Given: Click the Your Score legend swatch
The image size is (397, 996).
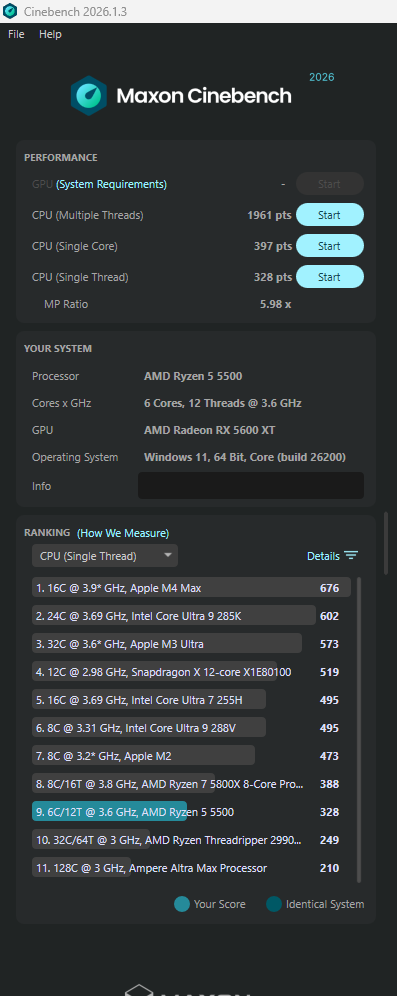Looking at the screenshot, I should pyautogui.click(x=182, y=904).
